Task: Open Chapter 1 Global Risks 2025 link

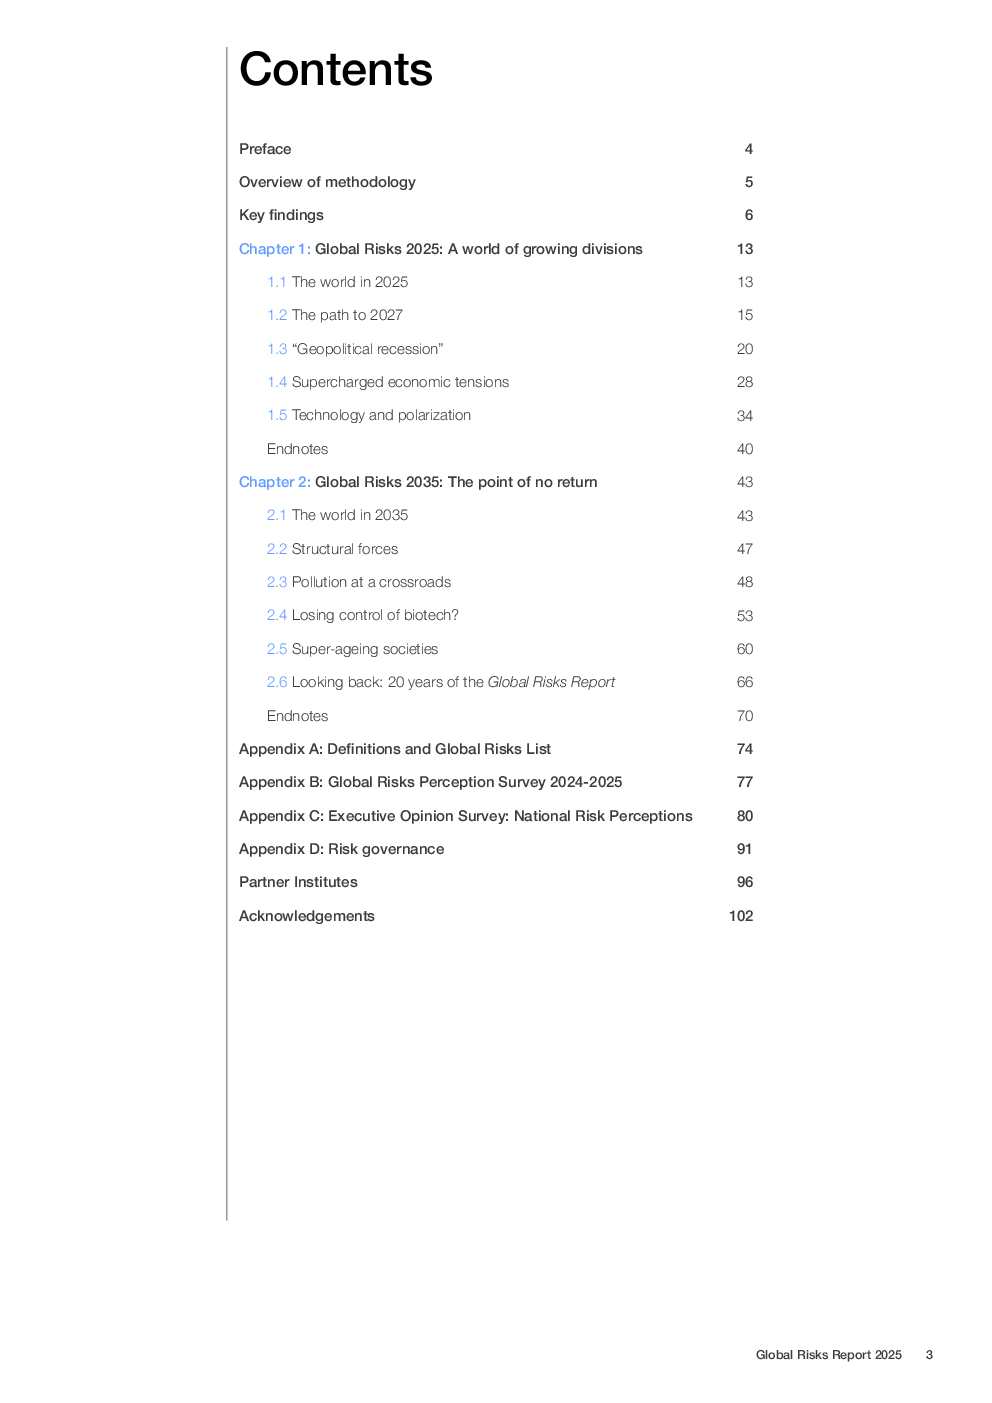Action: coord(441,249)
